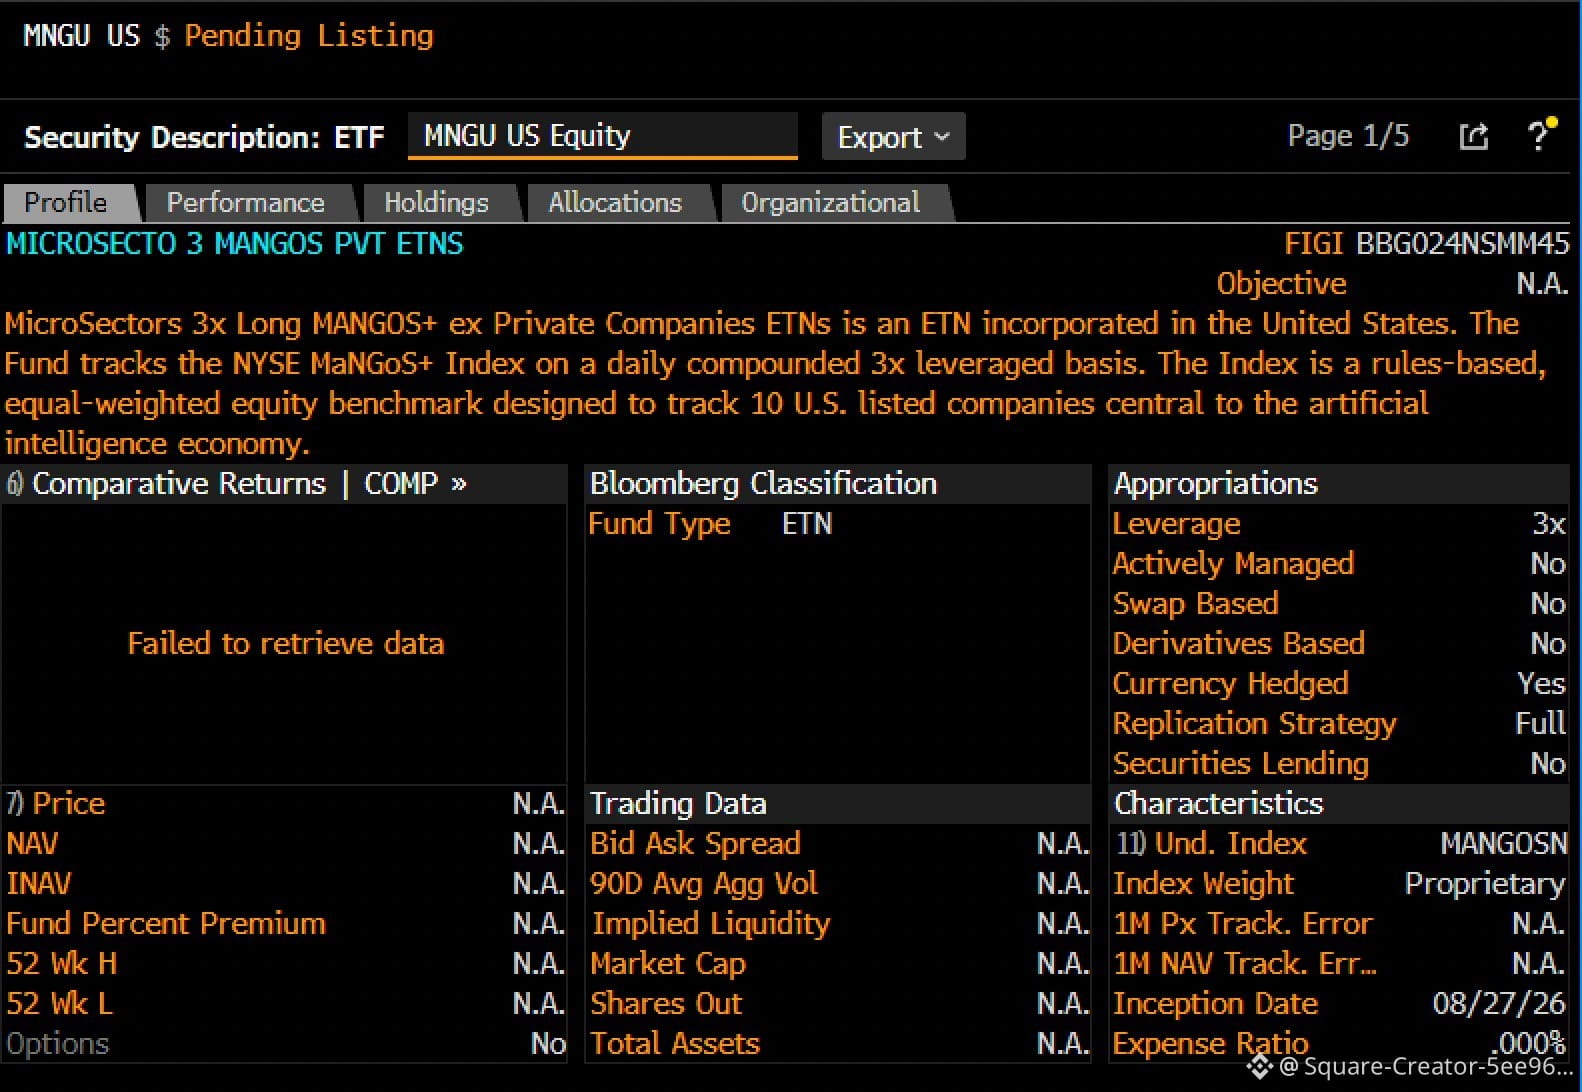Click the Swap Based label

tap(1196, 604)
